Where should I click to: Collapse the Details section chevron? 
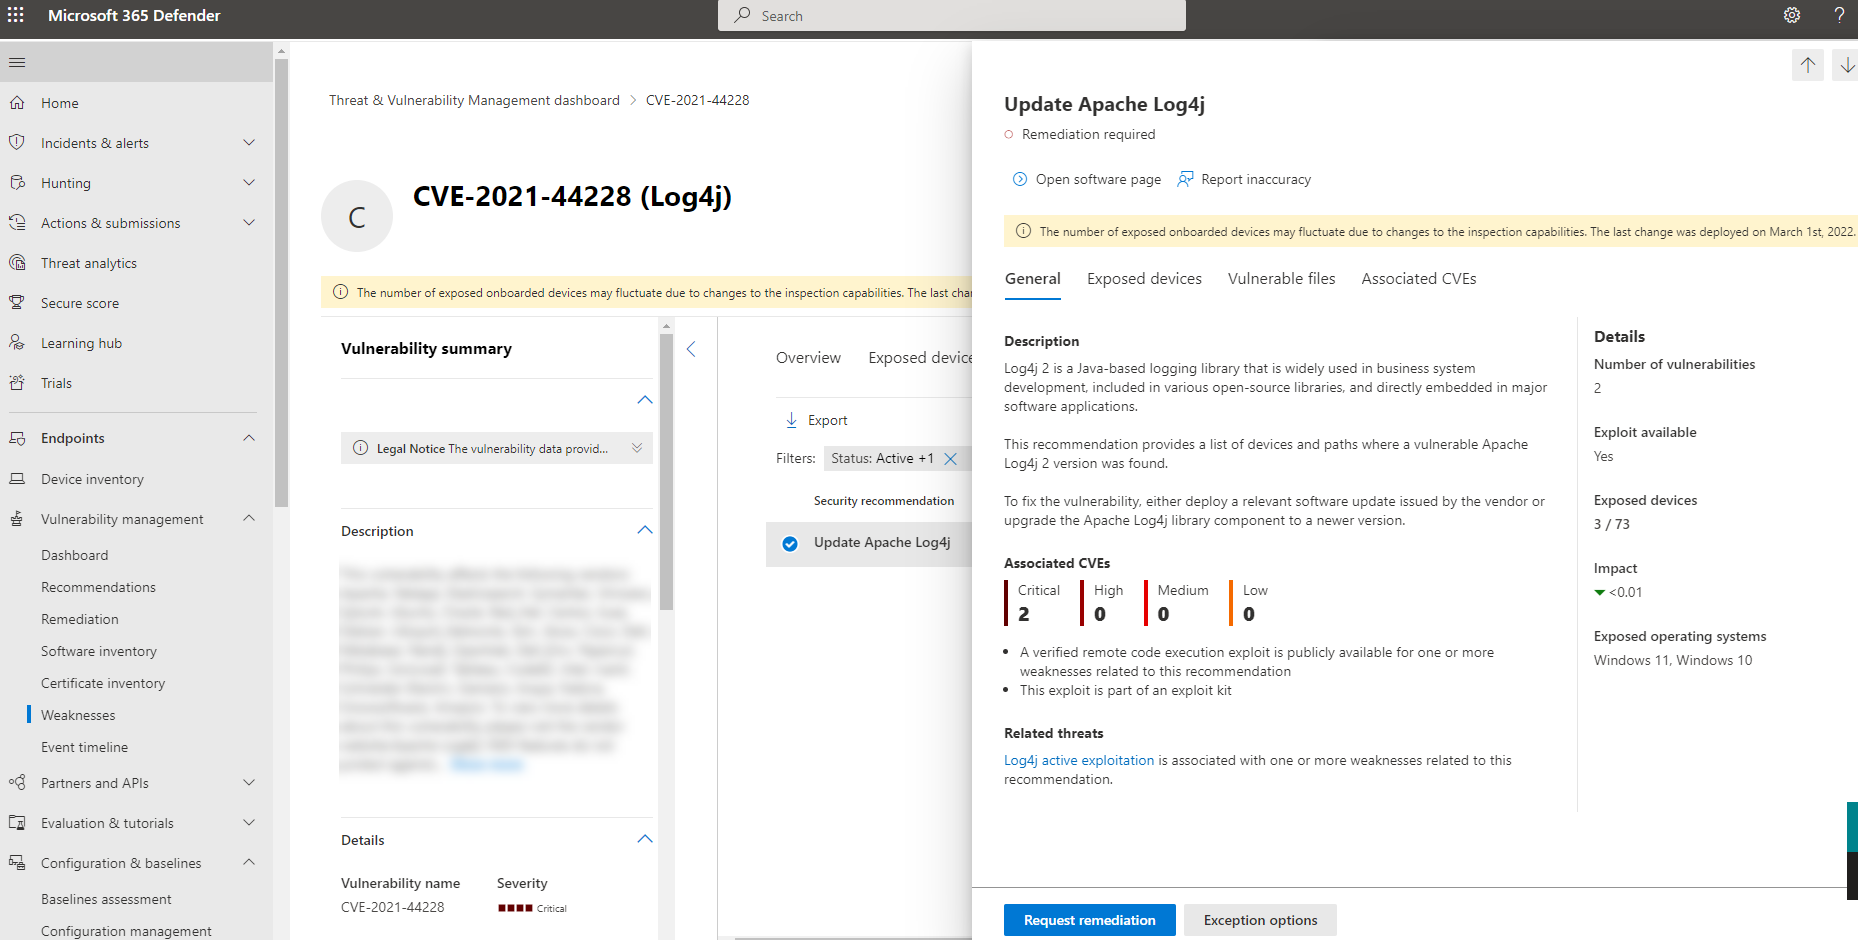(645, 839)
